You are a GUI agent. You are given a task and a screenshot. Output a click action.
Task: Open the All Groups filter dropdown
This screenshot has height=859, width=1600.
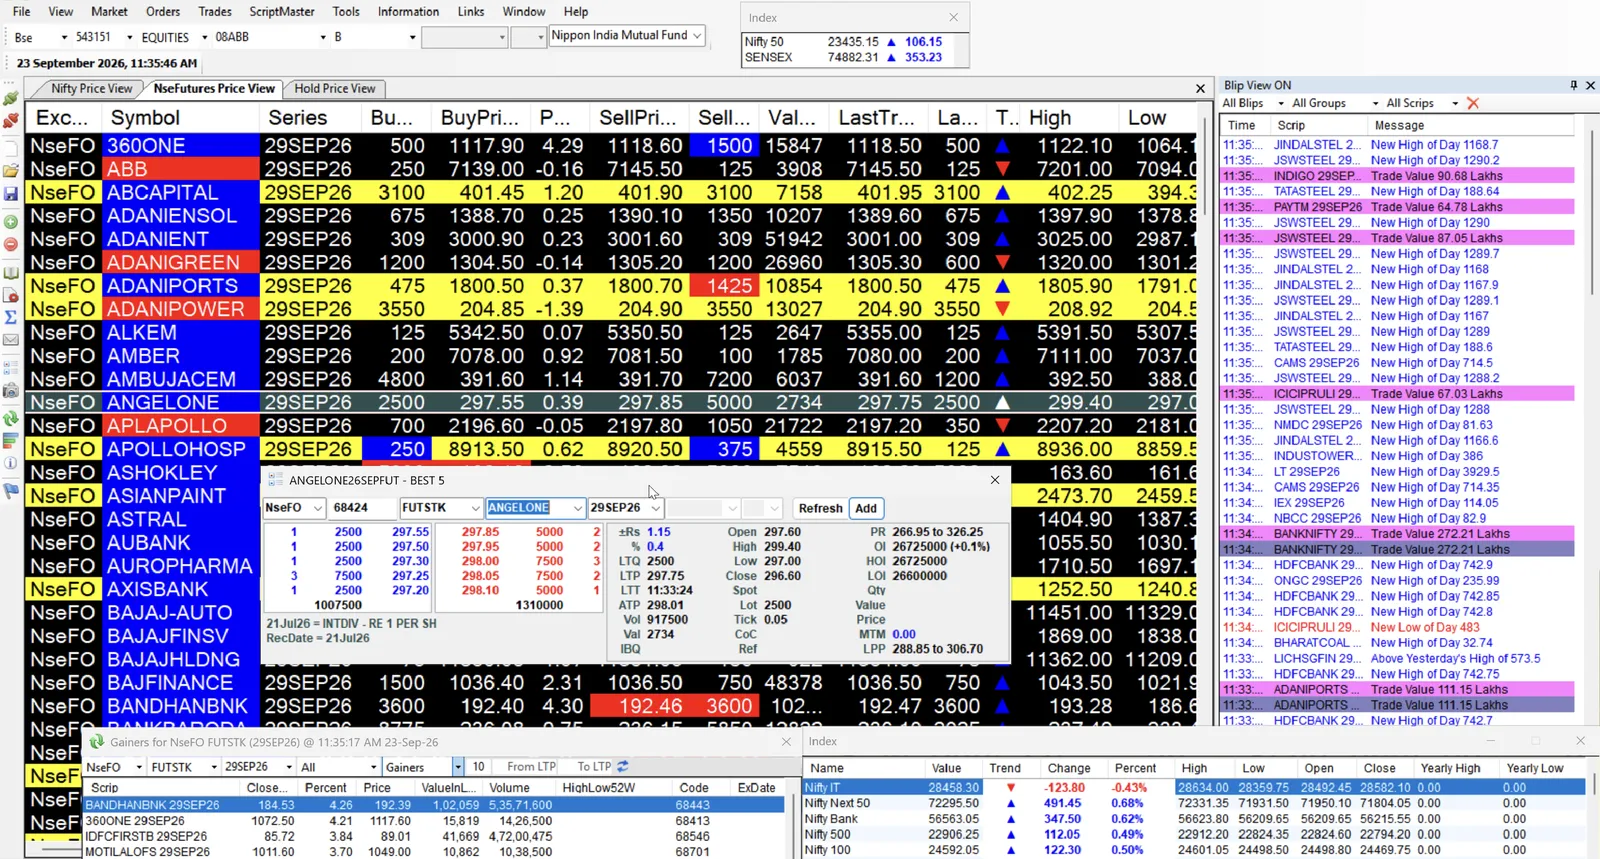[x=1375, y=103]
